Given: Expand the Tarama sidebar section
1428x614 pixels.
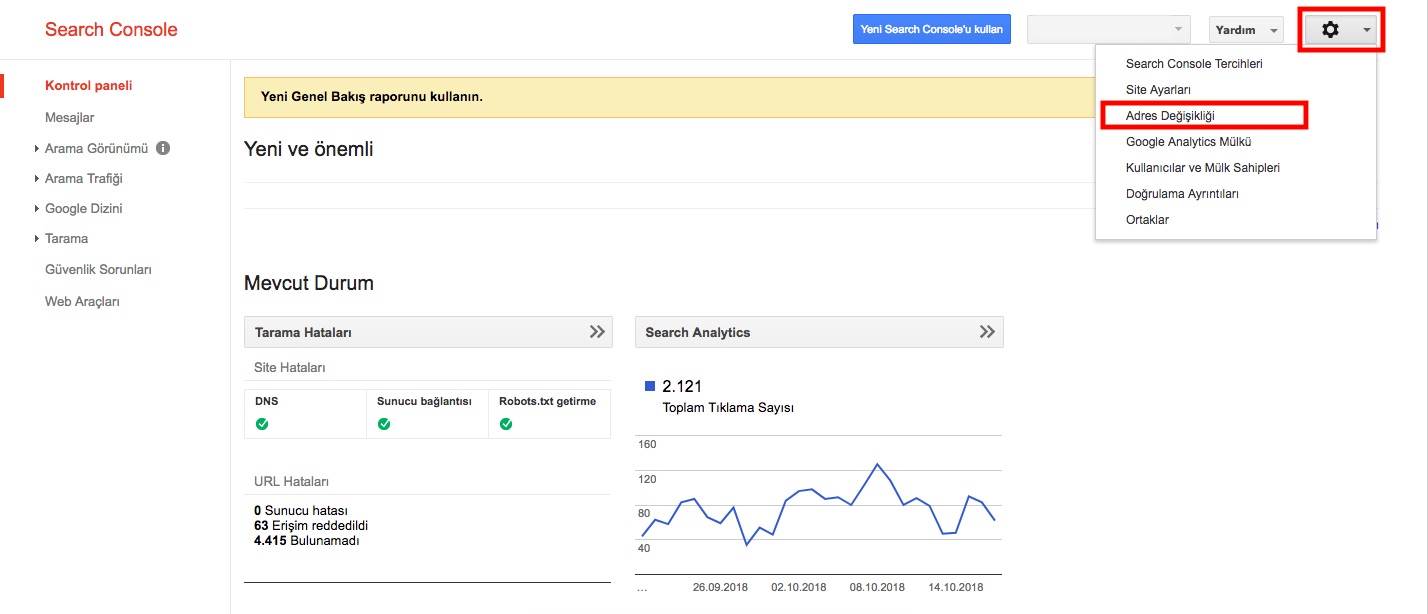Looking at the screenshot, I should tap(37, 239).
